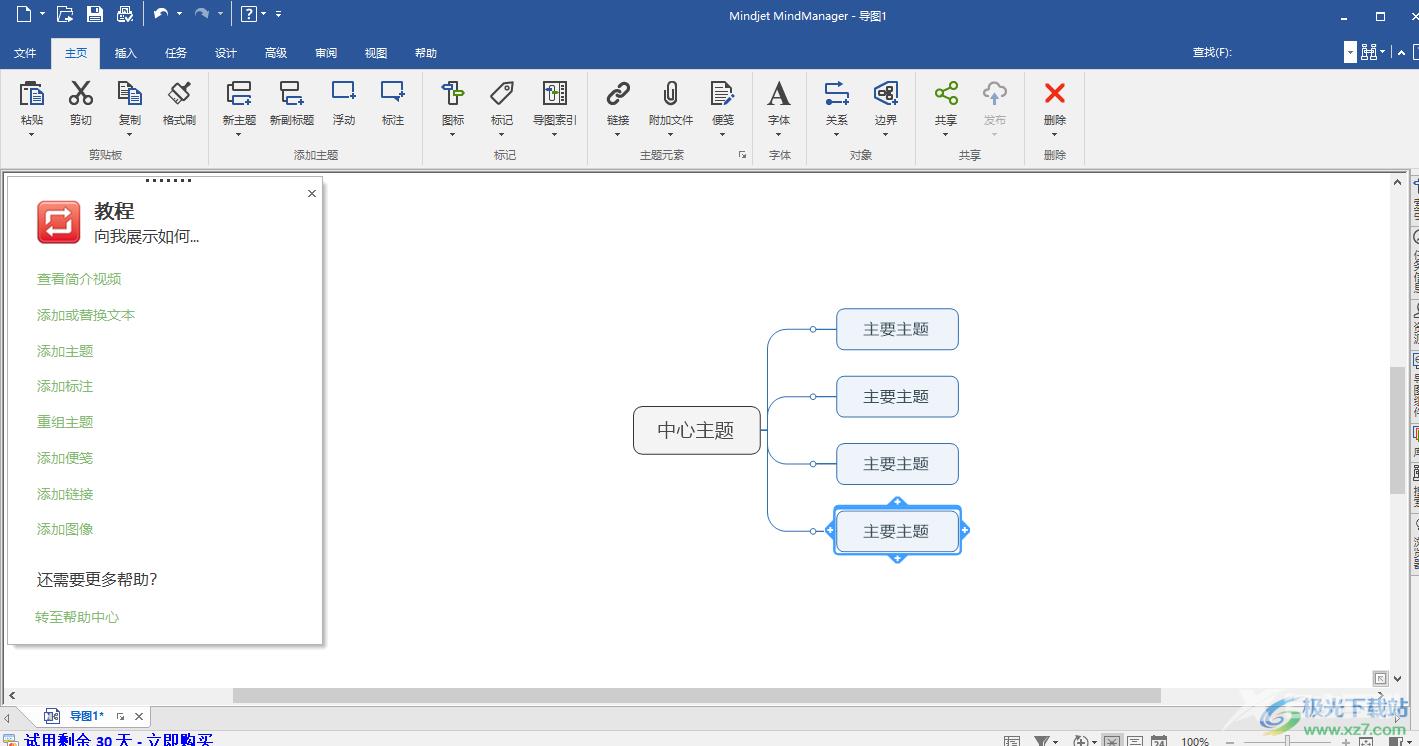1419x746 pixels.
Task: Switch to the Advanced (高级) ribbon tab
Action: click(x=276, y=53)
